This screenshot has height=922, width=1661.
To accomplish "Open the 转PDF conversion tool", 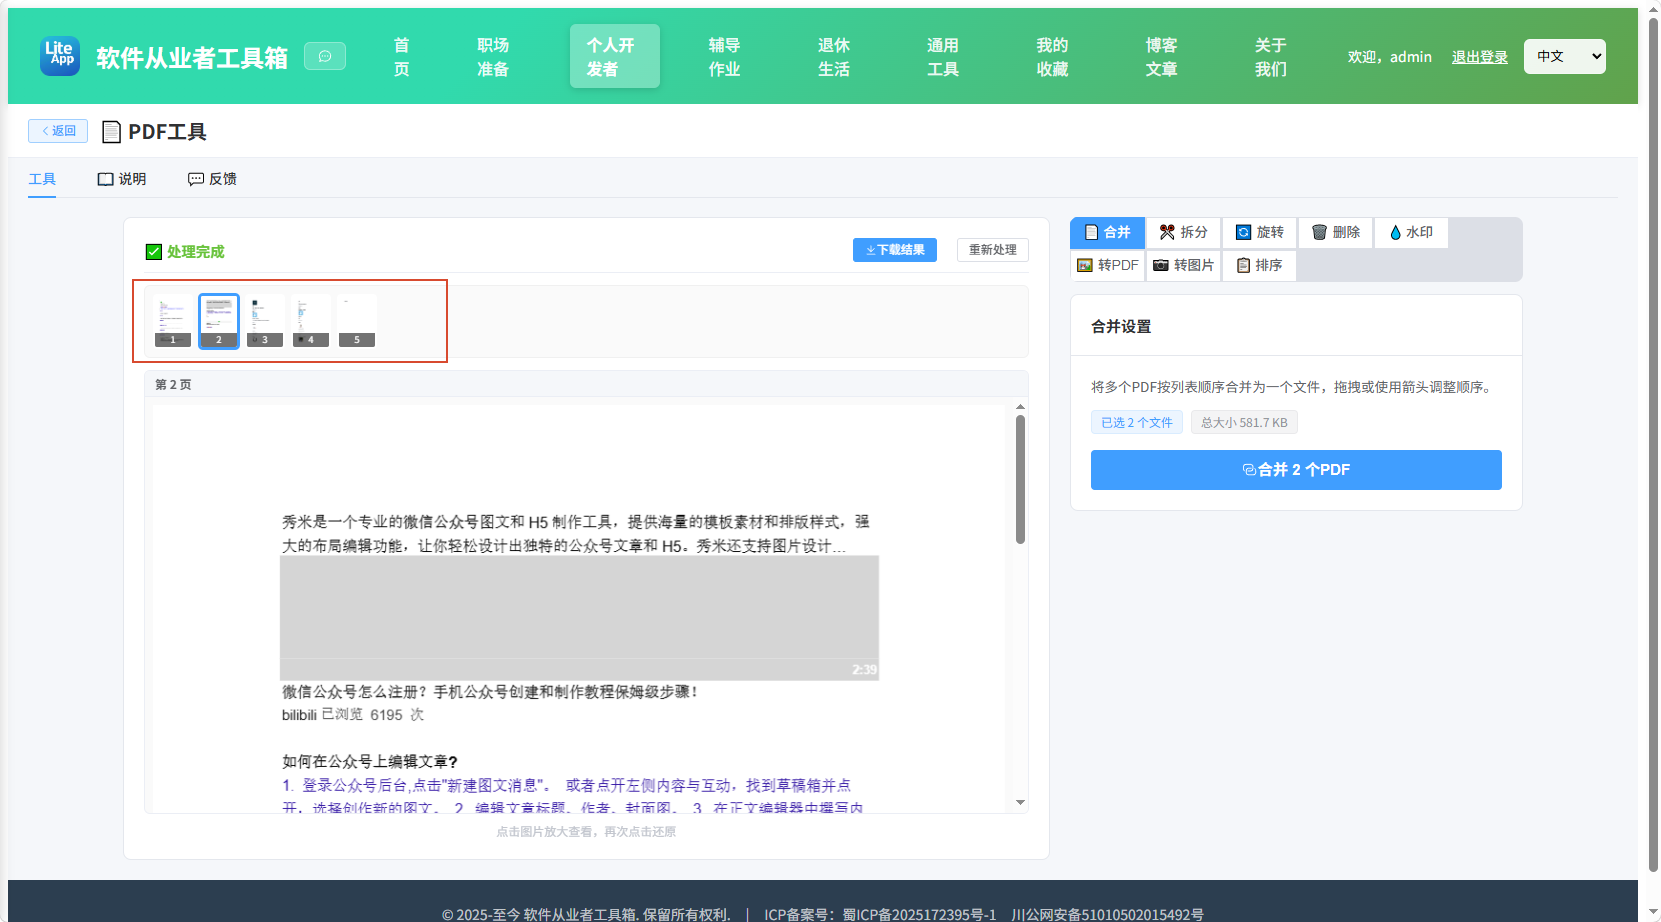I will (x=1107, y=265).
